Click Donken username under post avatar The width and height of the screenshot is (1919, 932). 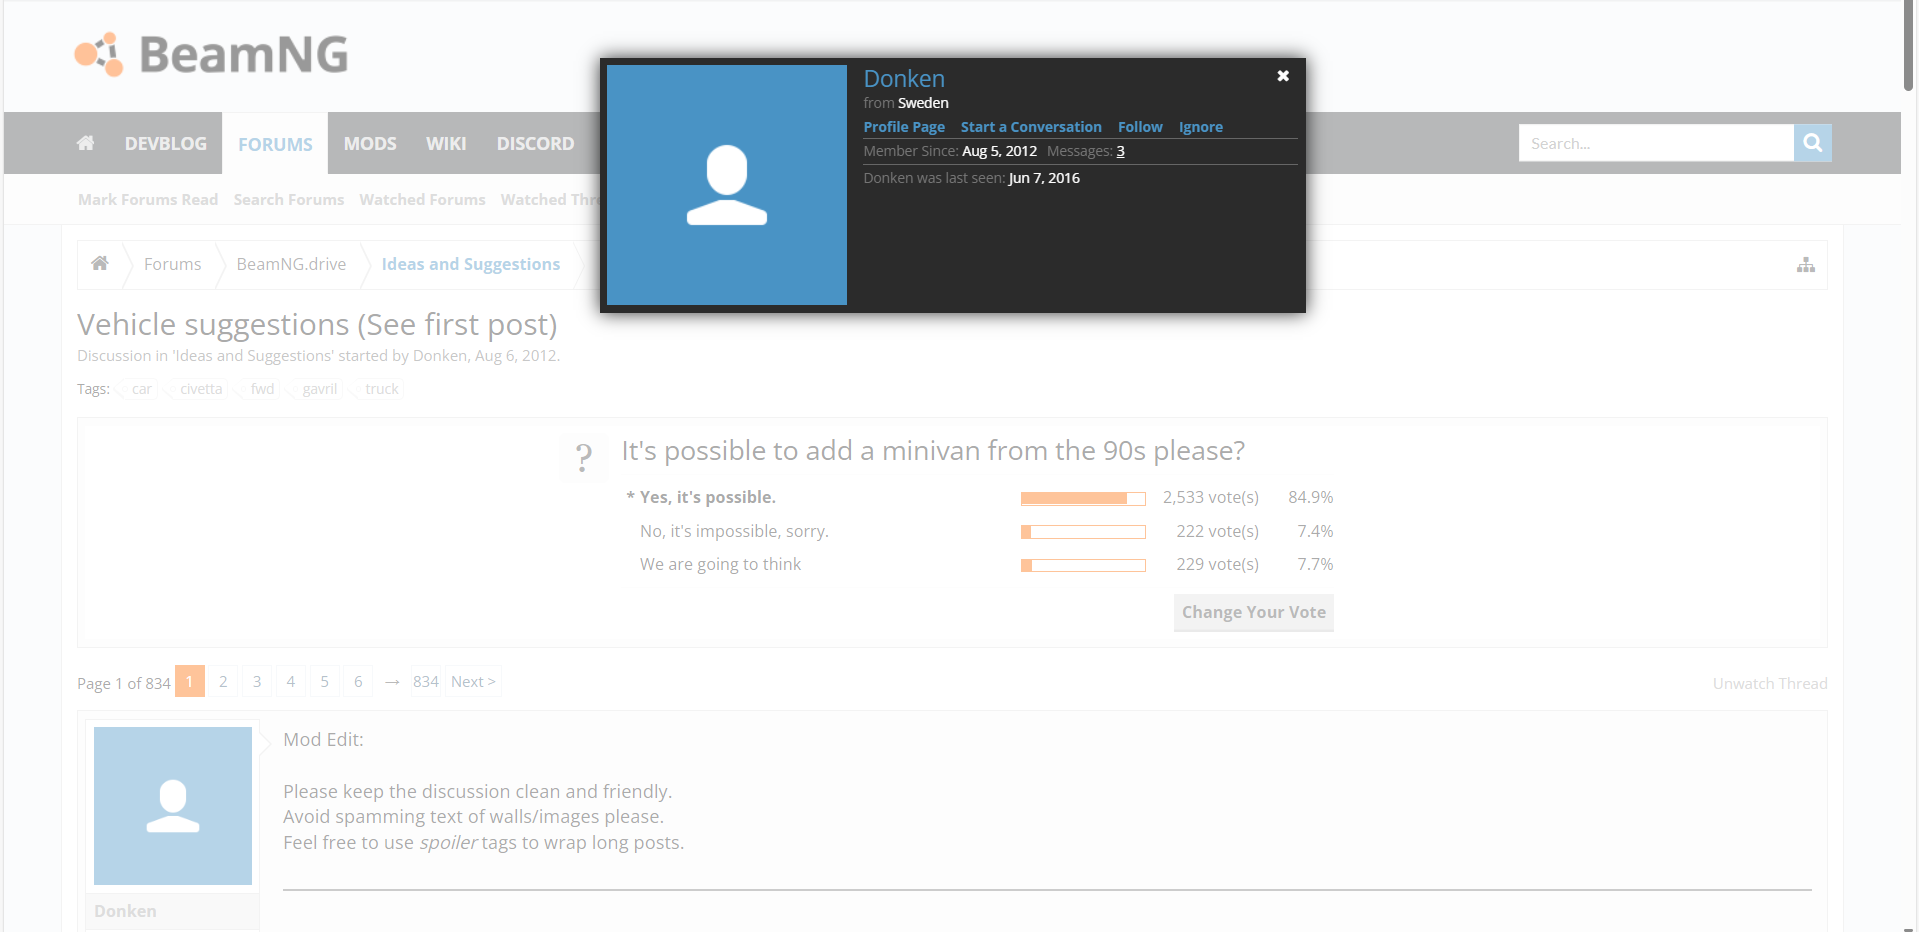(x=125, y=911)
